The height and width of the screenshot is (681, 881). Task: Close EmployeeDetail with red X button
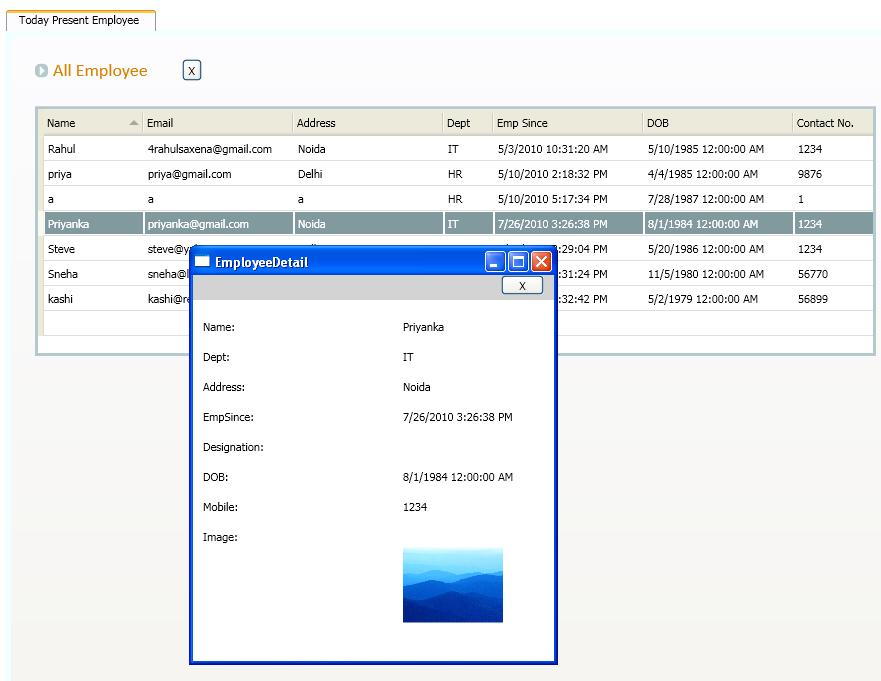541,261
